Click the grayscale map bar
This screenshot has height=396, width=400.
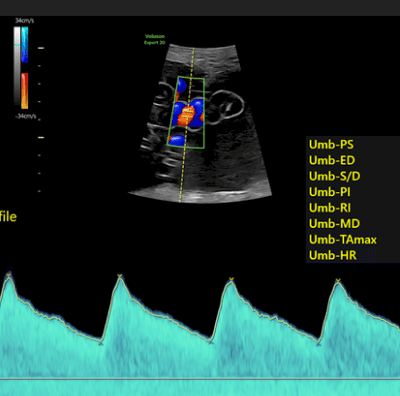point(17,65)
